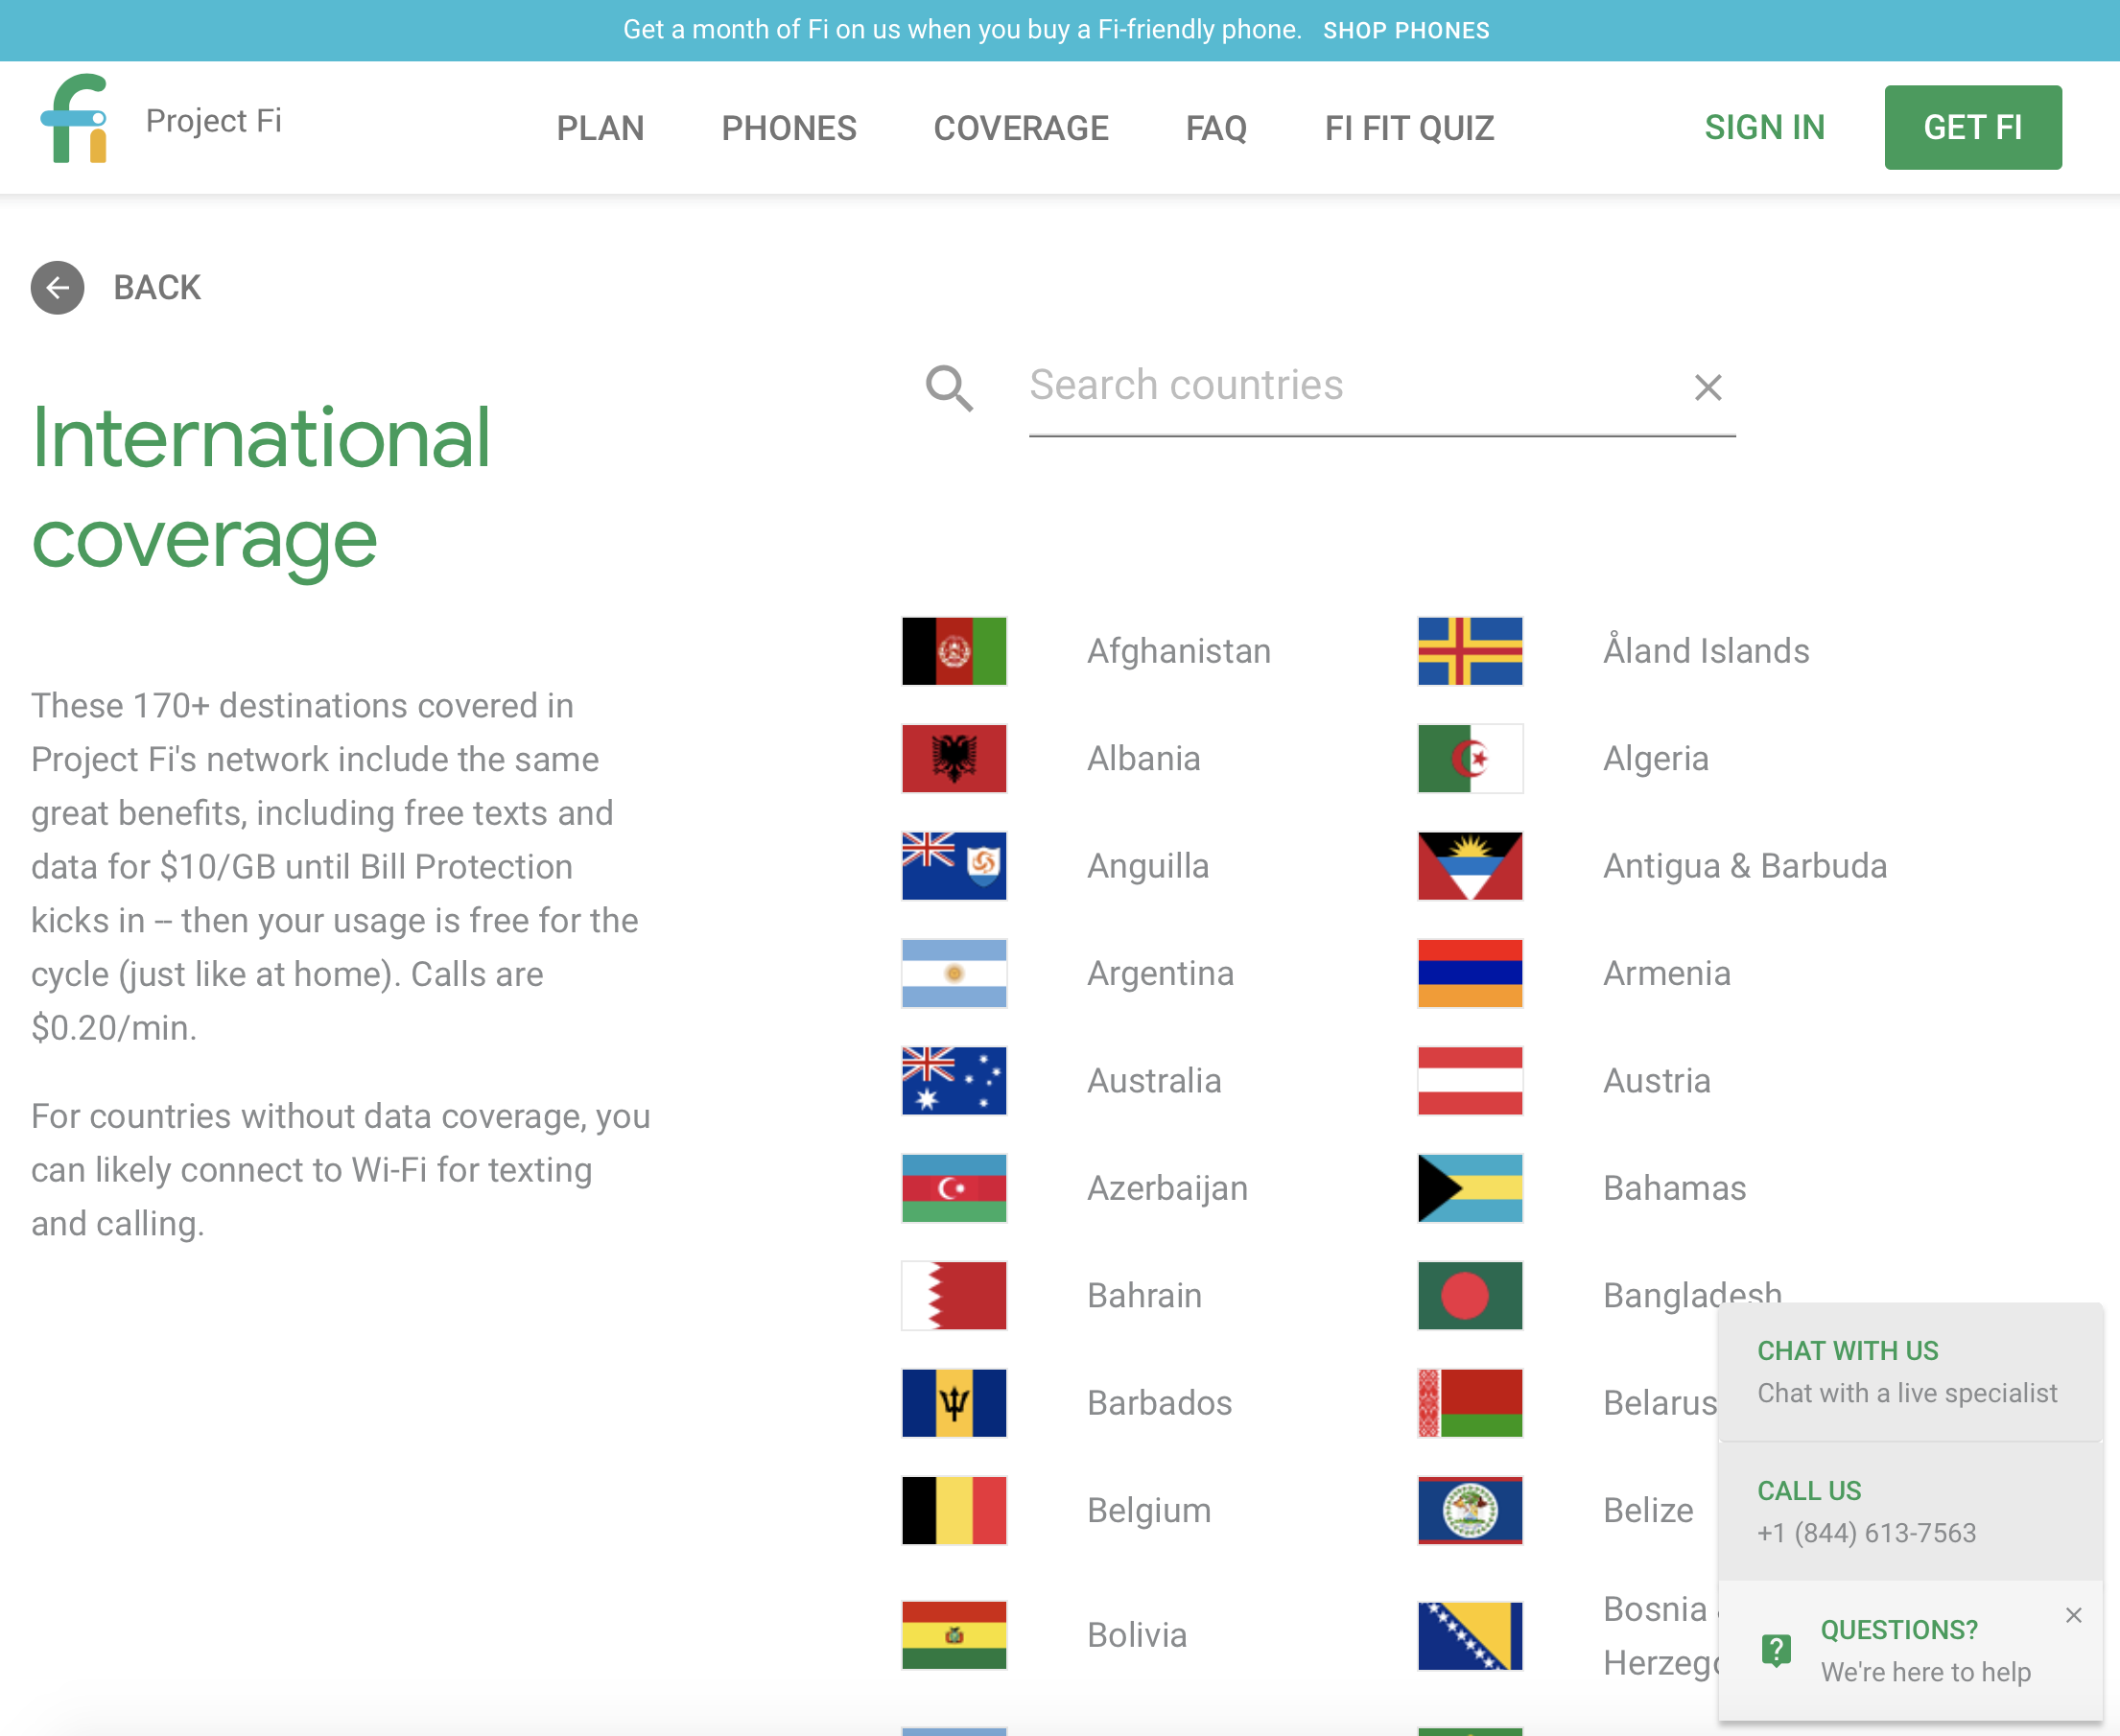
Task: Click the search icon for countries
Action: [951, 386]
